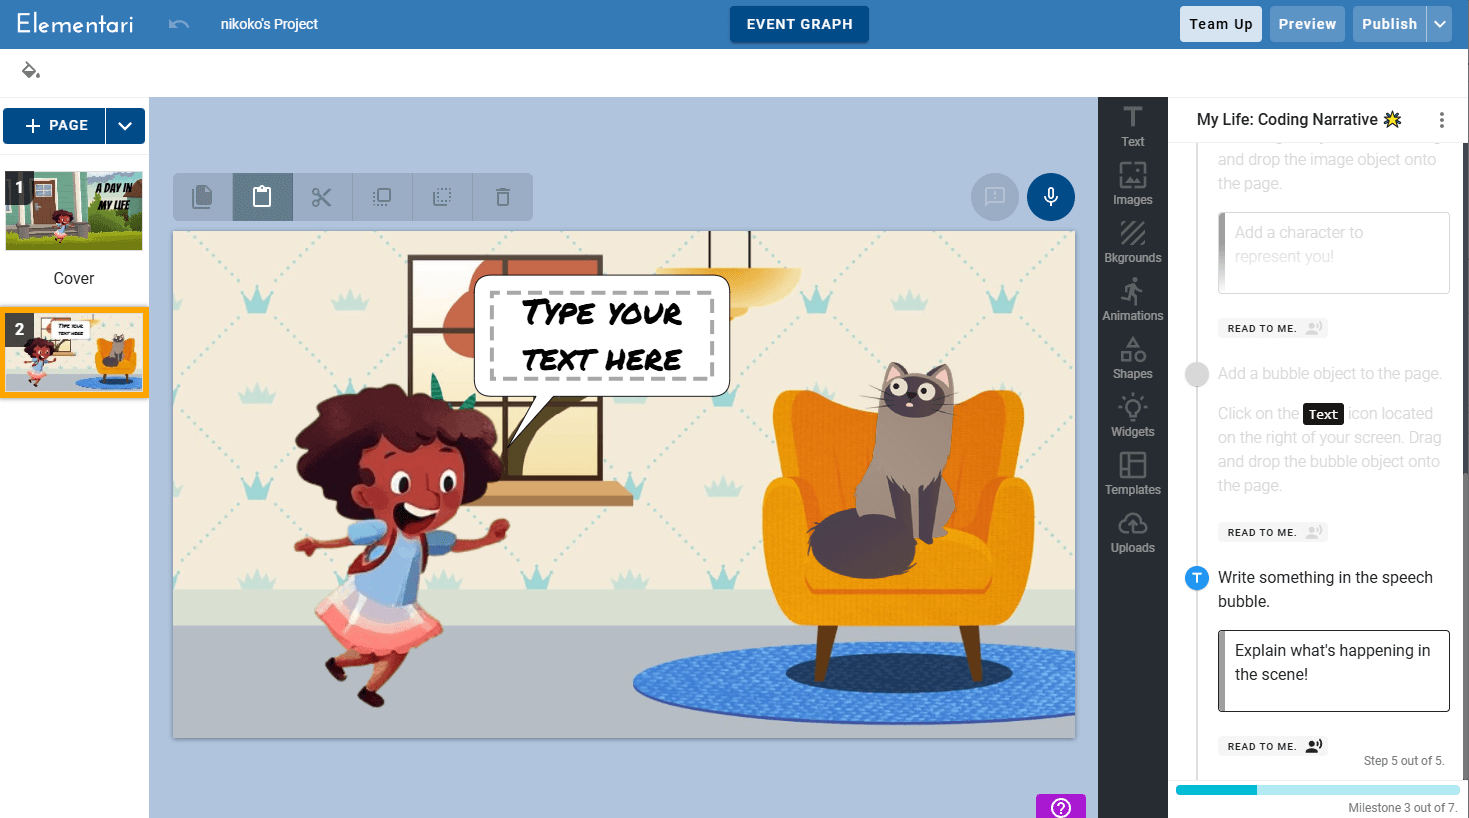Screen dimensions: 1469x818
Task: Click 'Add a bubble object to the page.' instruction
Action: (1330, 374)
